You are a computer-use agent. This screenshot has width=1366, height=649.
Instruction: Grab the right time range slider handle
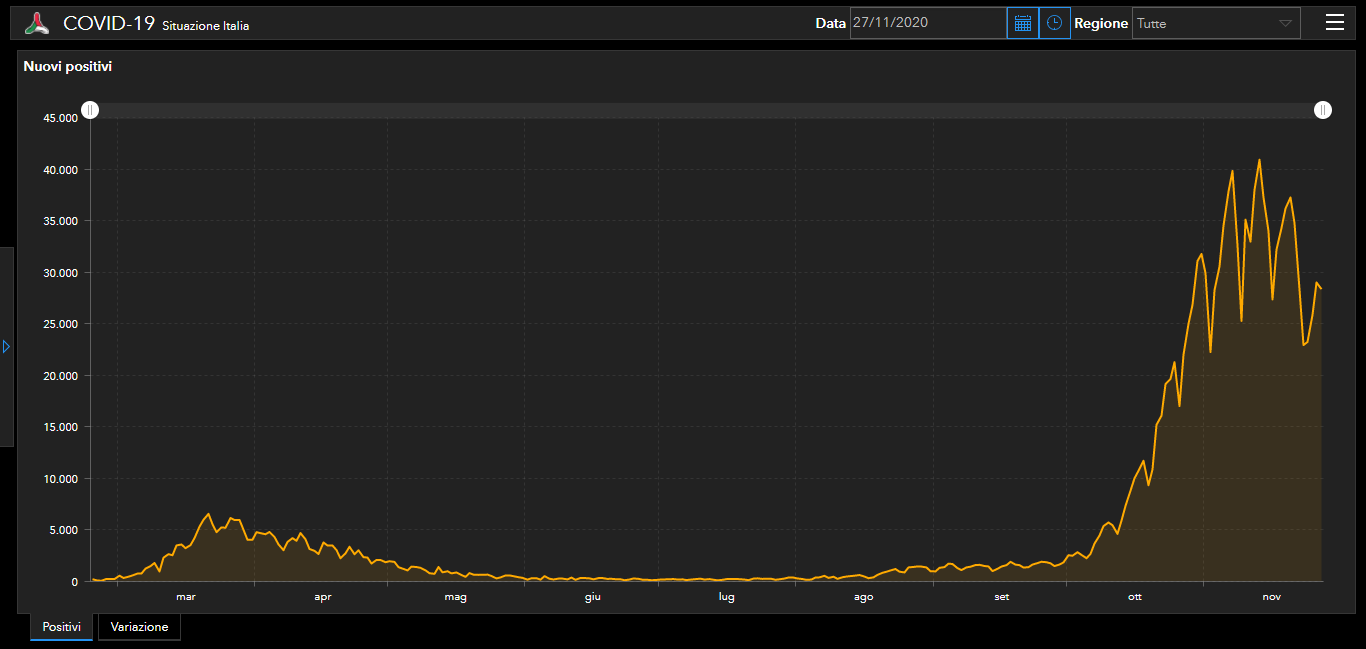tap(1323, 110)
